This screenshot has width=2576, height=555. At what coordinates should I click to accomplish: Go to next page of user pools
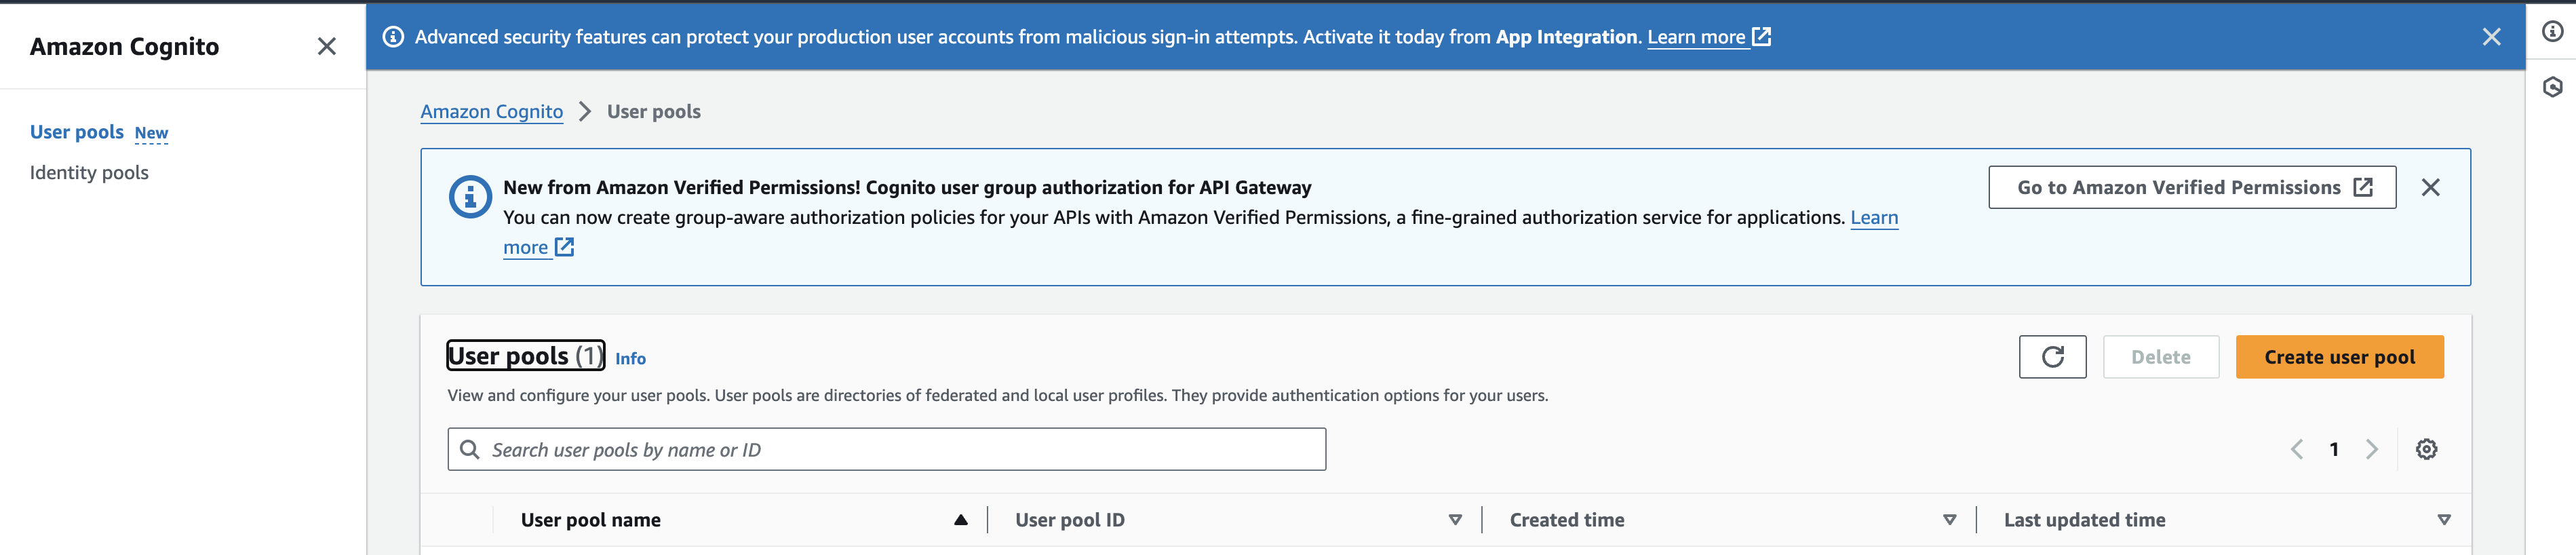[x=2371, y=449]
